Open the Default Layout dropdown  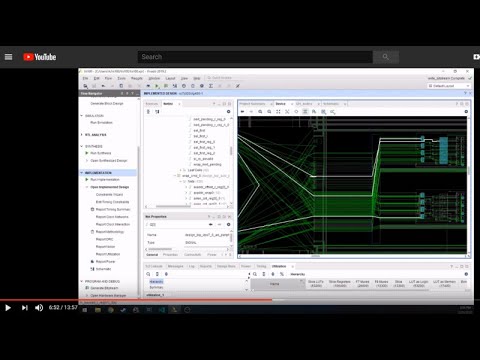coord(449,86)
